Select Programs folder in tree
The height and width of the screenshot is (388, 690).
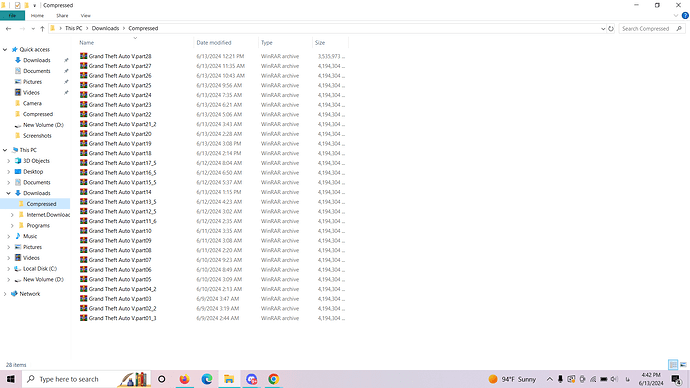tap(38, 225)
